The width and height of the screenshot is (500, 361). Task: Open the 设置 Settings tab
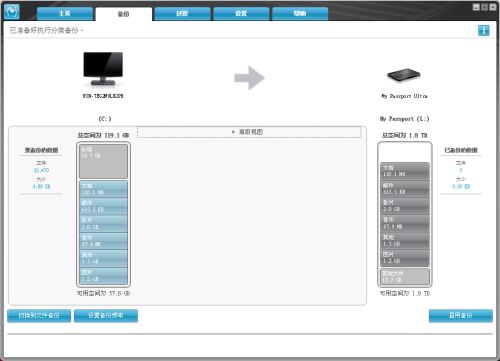coord(241,13)
